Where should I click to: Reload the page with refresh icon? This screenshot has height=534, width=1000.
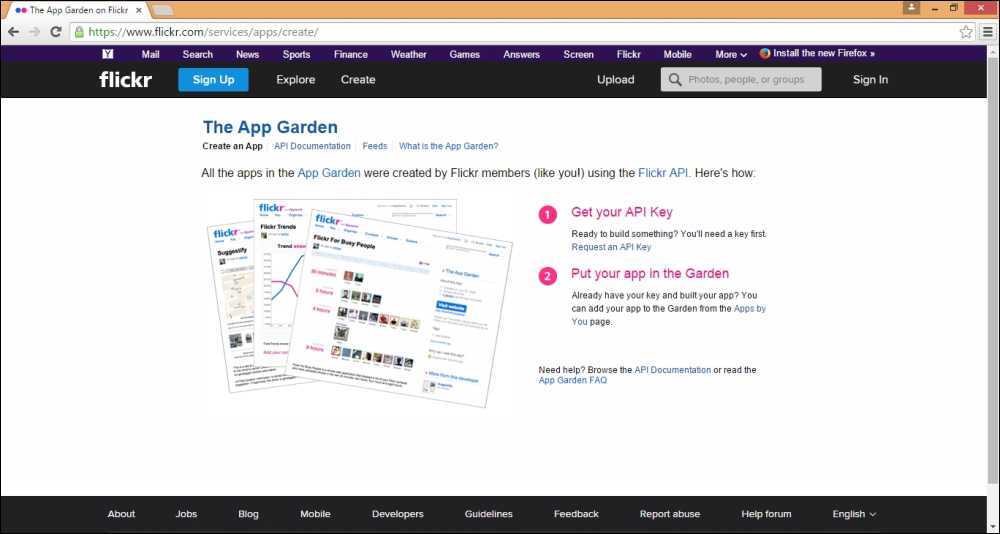55,32
